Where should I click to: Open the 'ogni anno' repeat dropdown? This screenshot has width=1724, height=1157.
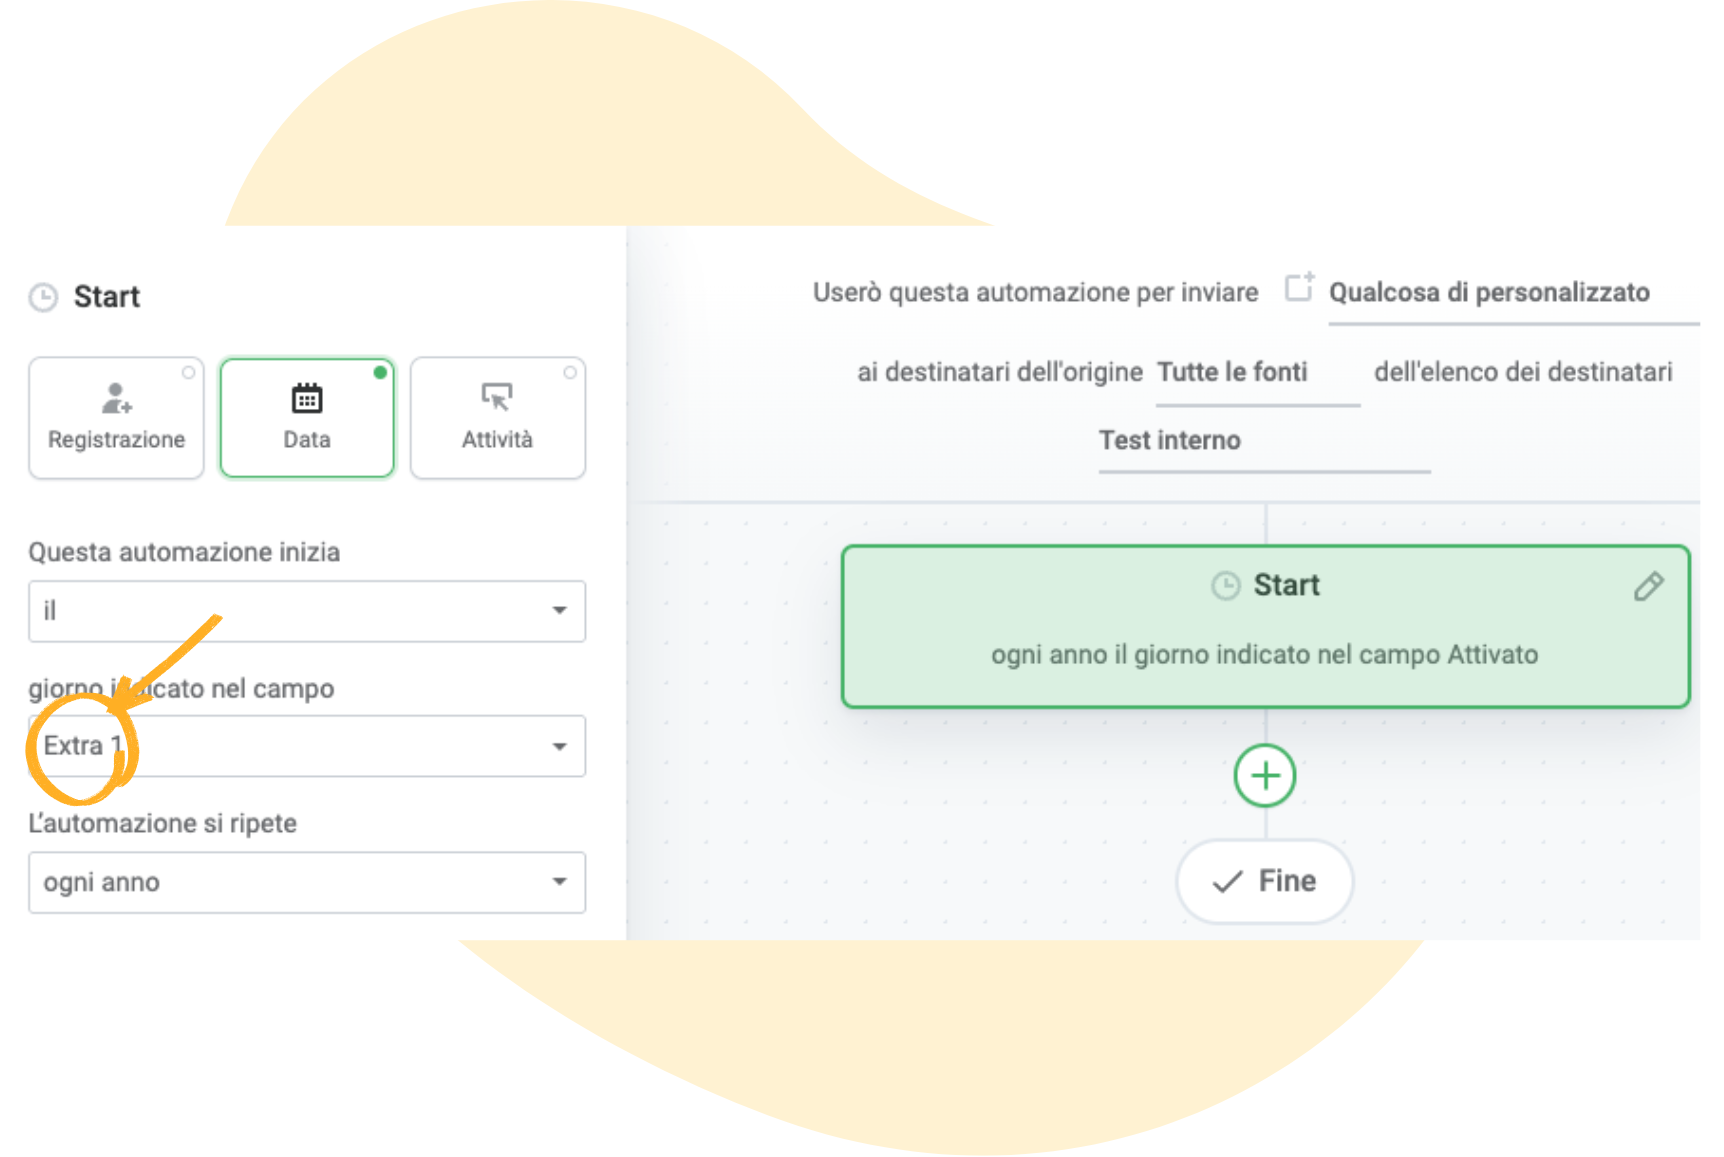coord(306,882)
